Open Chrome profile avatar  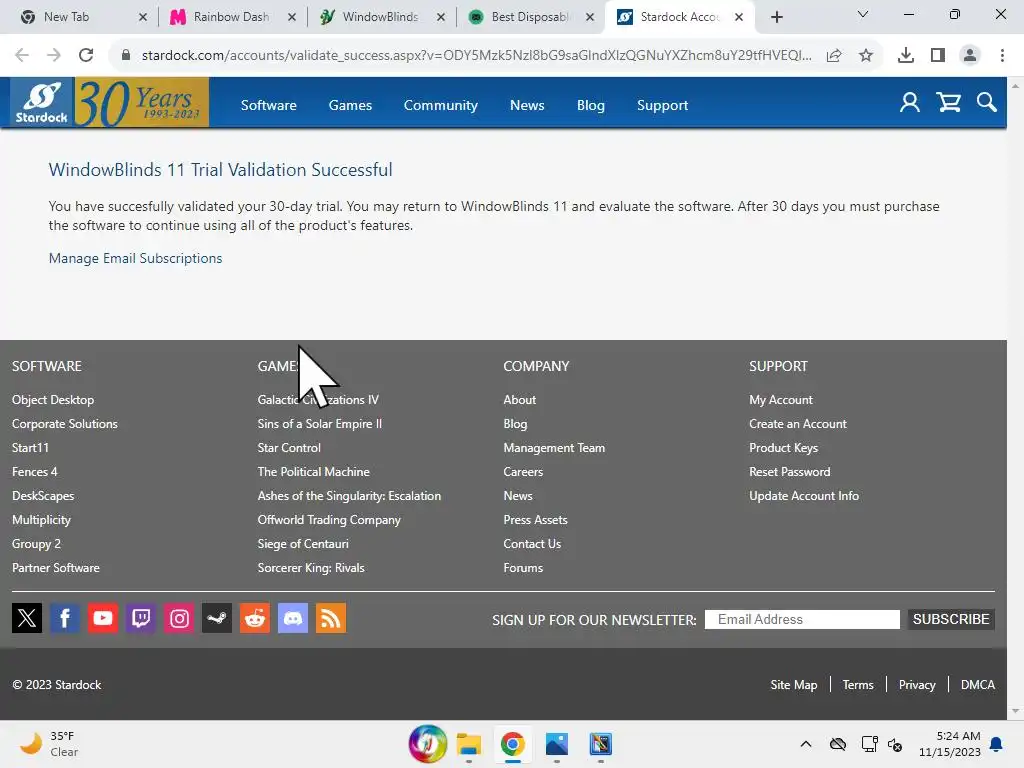970,56
